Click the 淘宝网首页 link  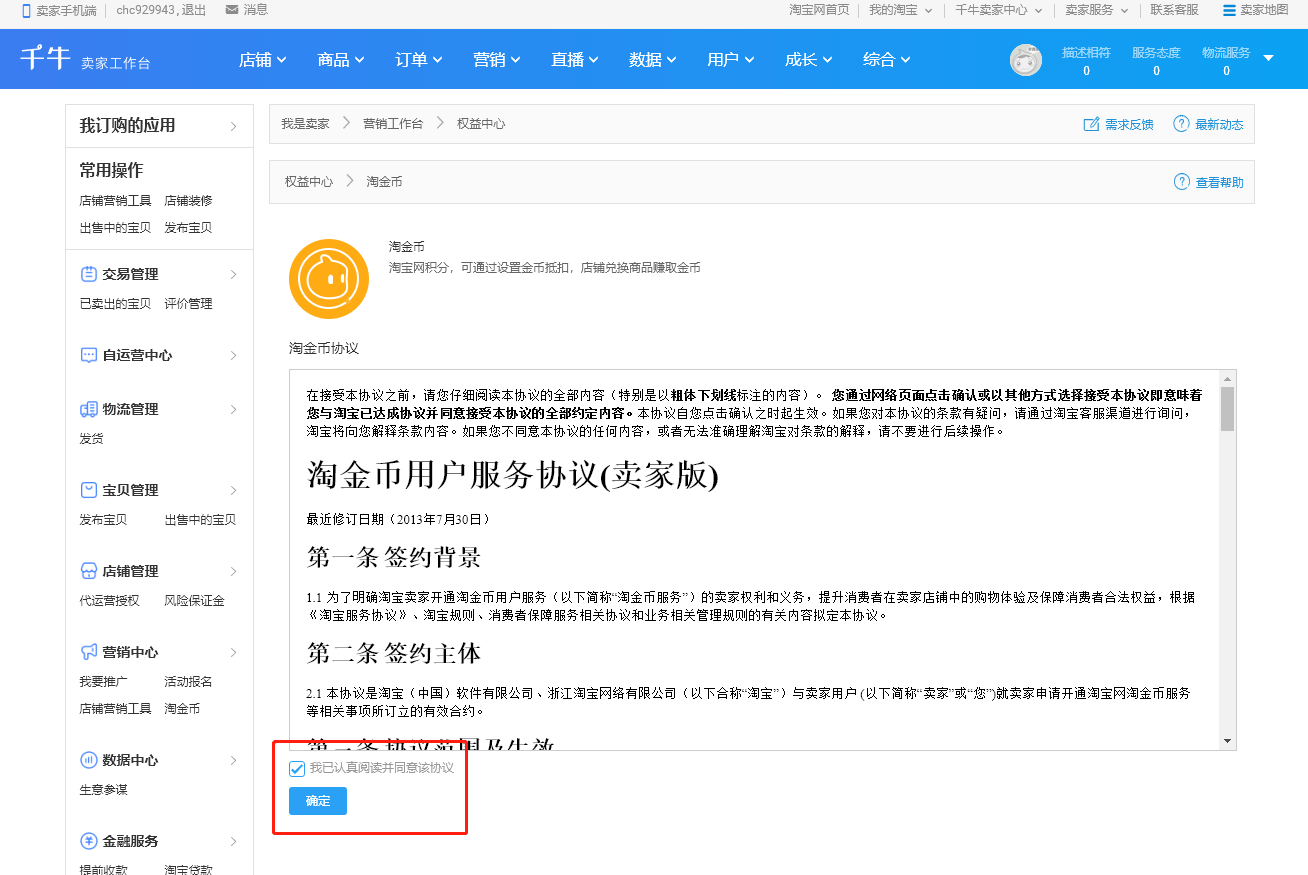tap(819, 10)
